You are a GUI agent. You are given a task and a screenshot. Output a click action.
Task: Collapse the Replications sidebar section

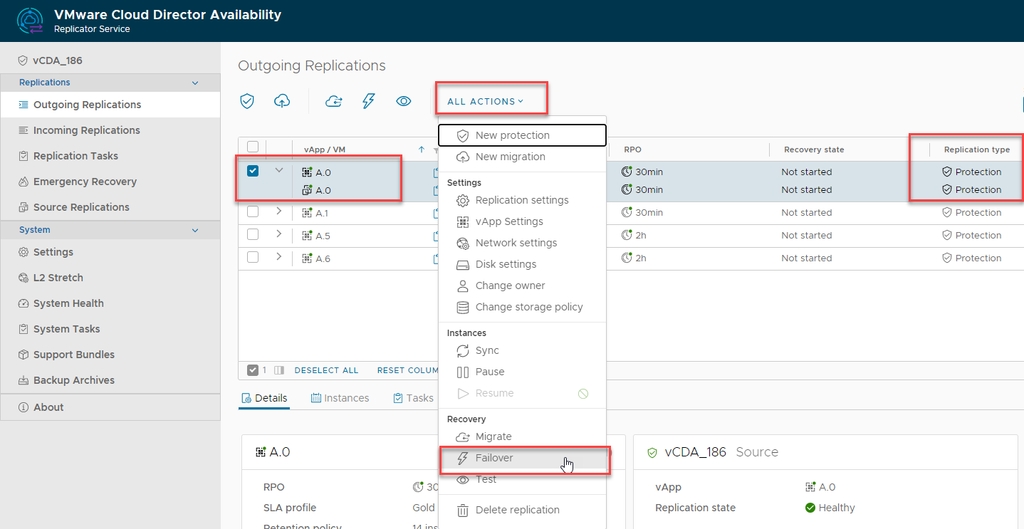(x=195, y=83)
